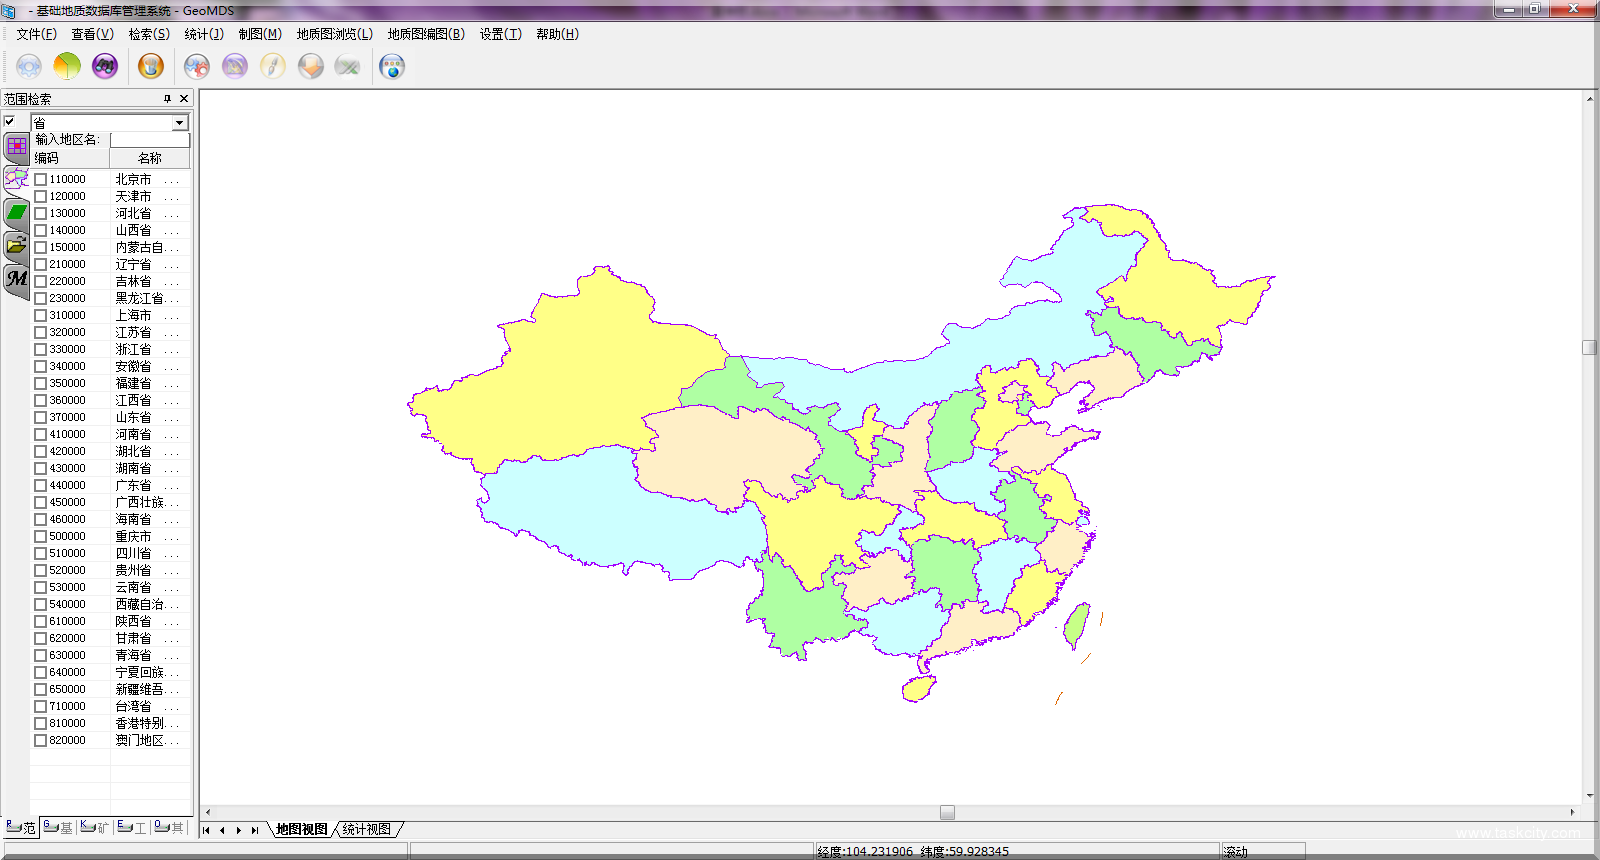Click the 名称 column header
Screen dimensions: 1600x860
coord(150,158)
